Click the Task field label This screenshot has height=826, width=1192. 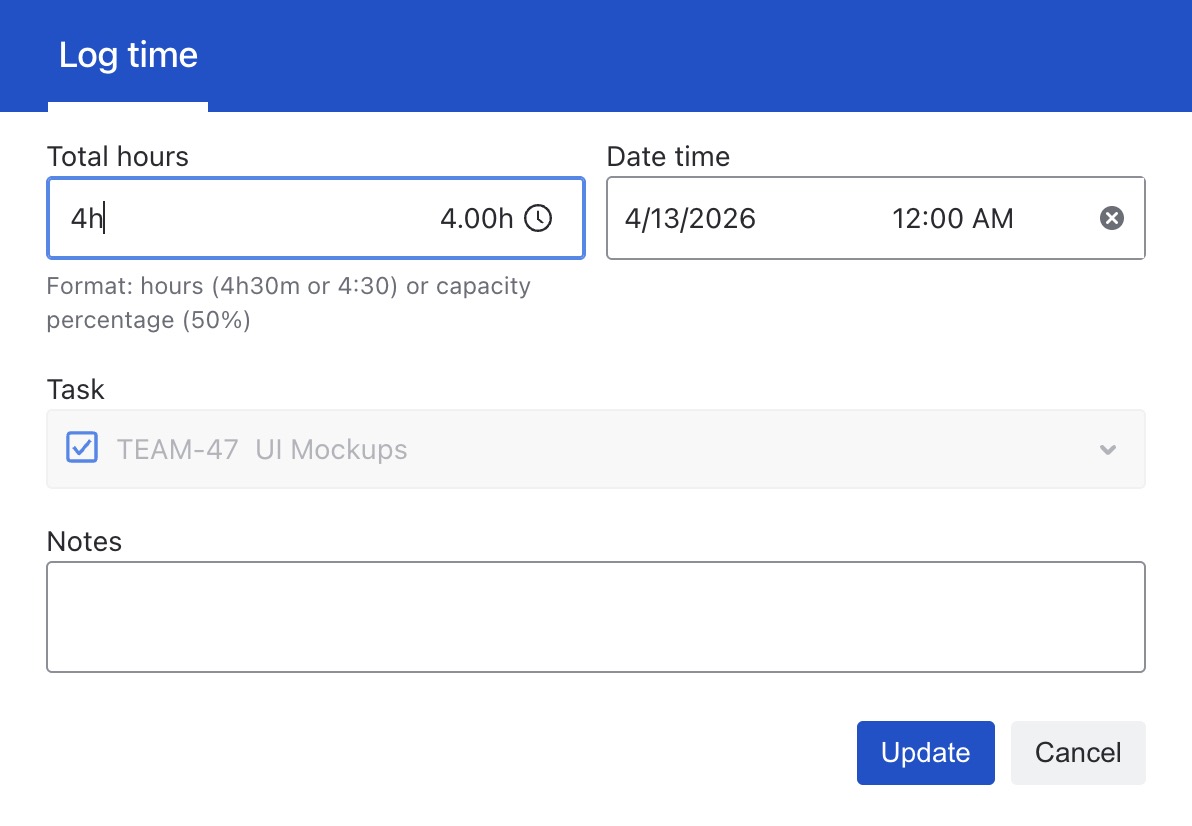click(75, 388)
